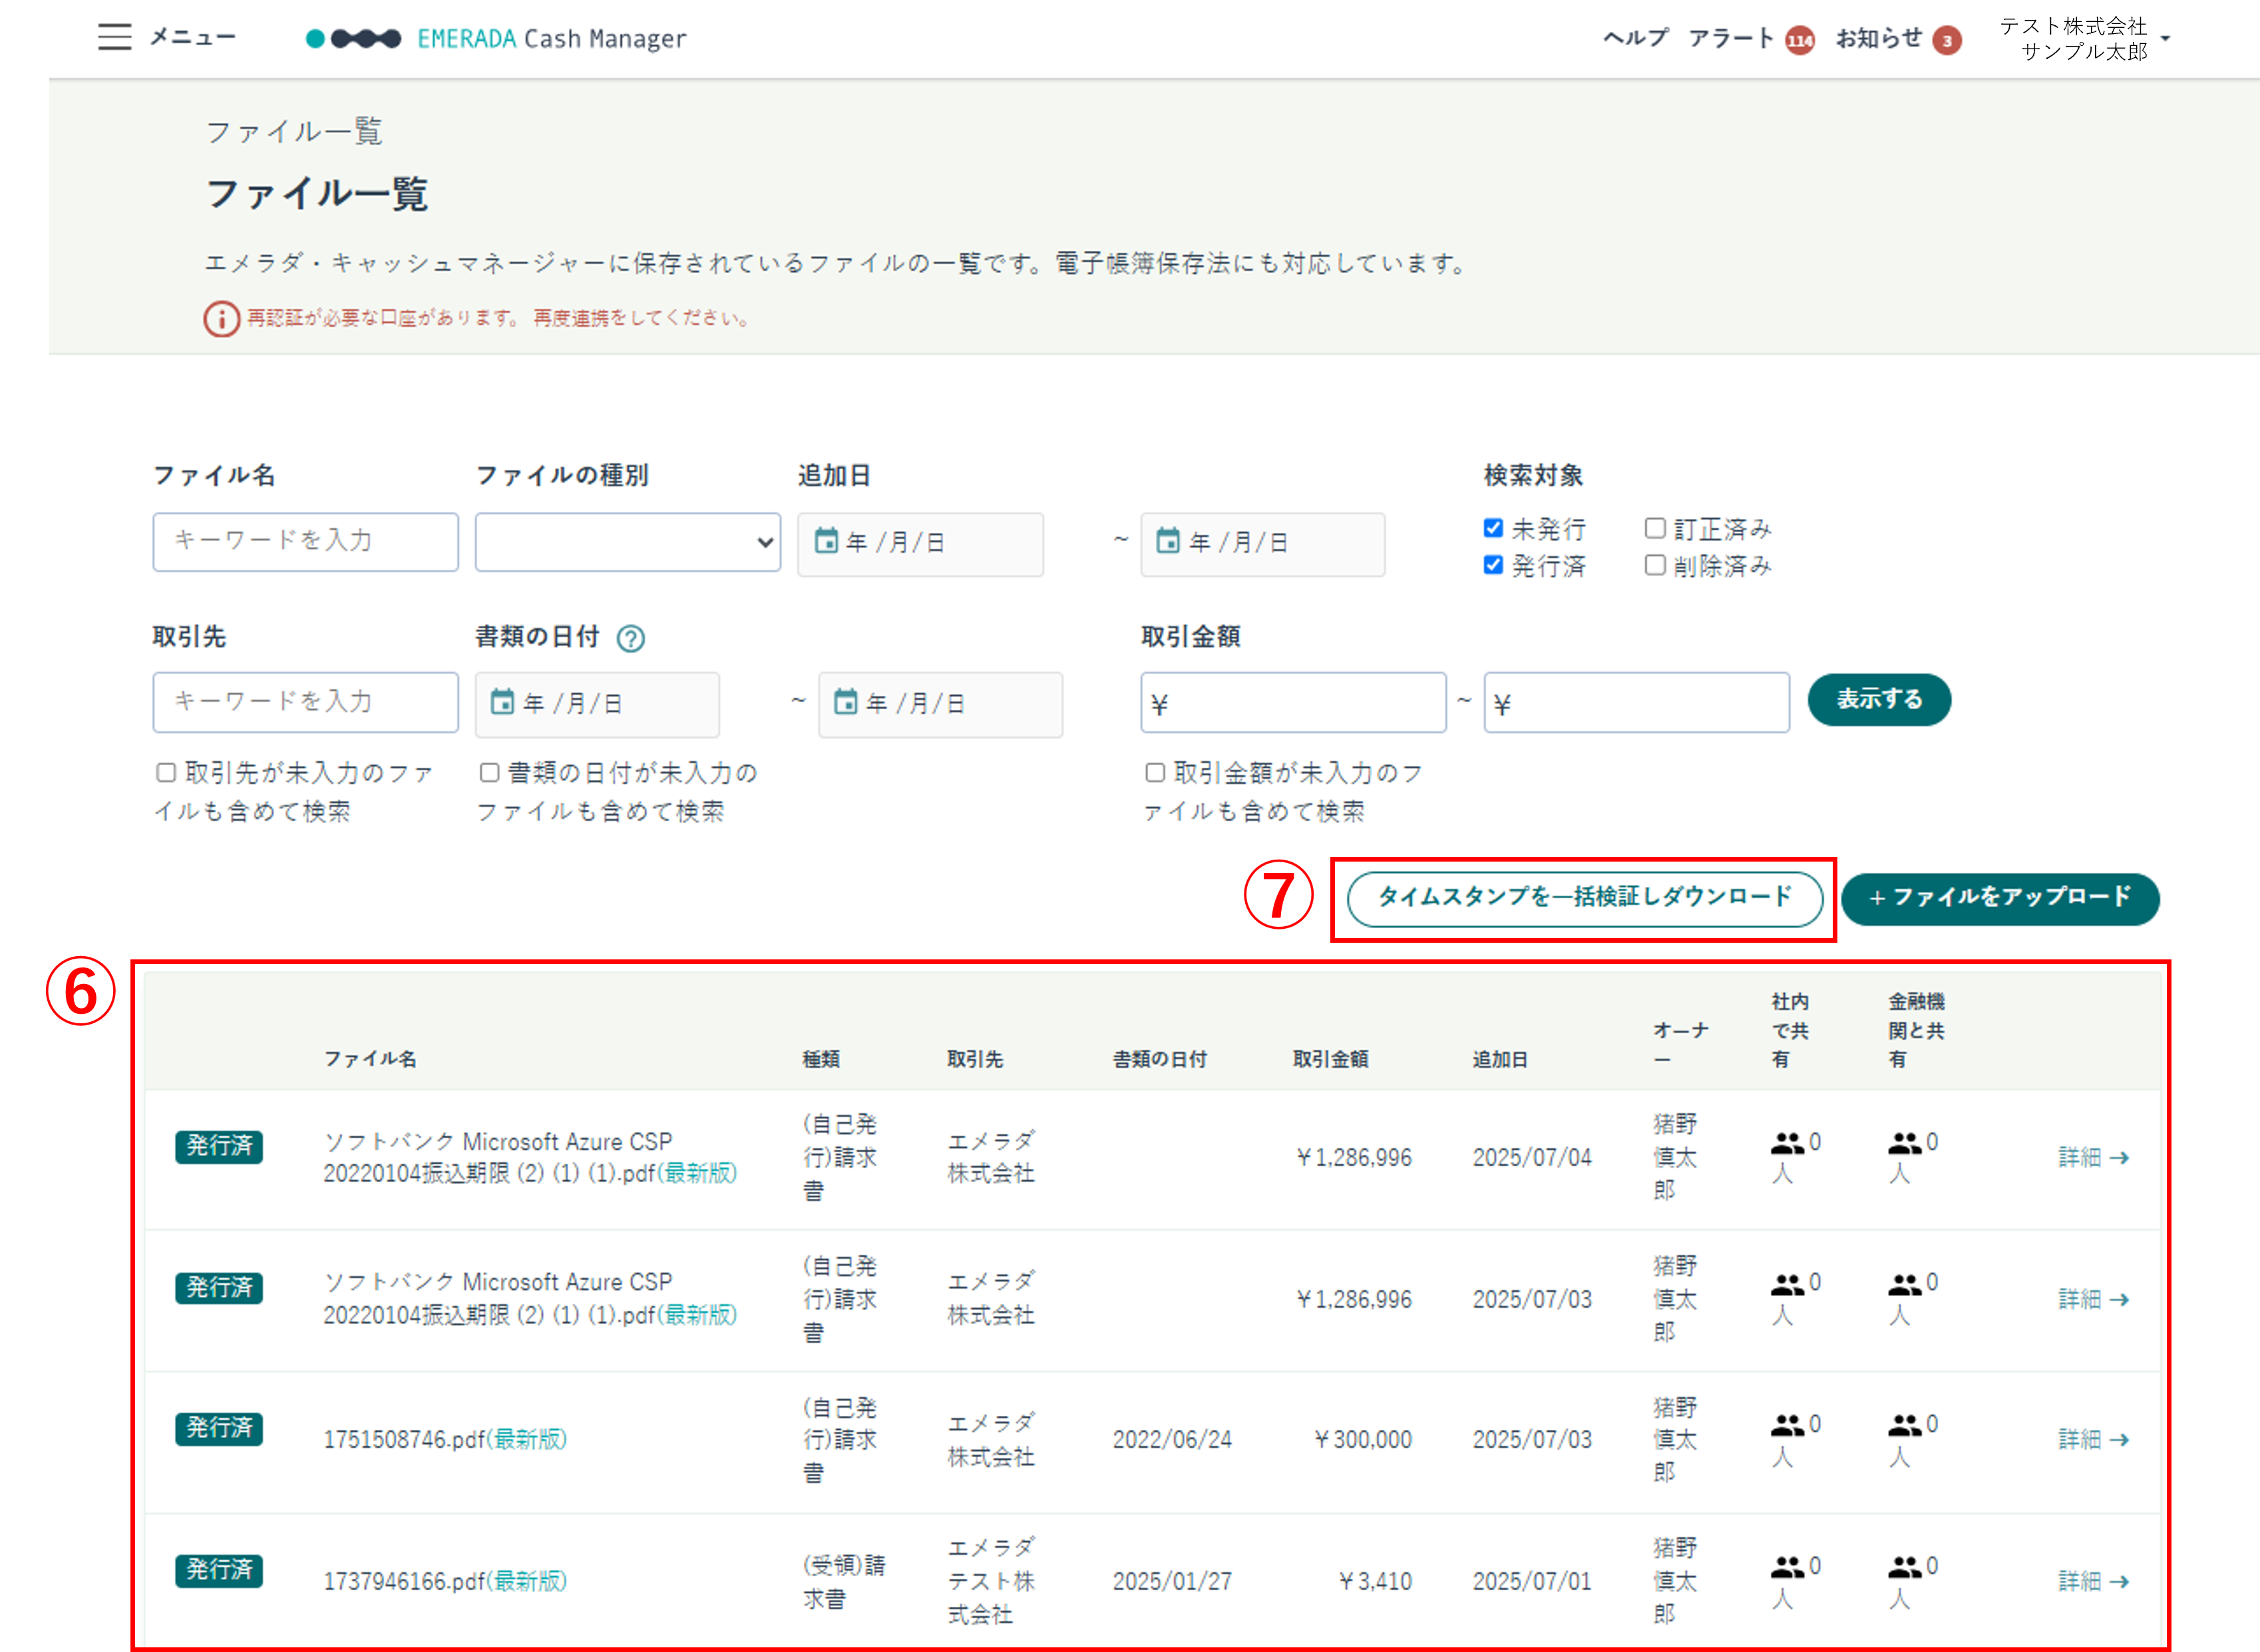Focus the 取引先 keyword input field
2260x1652 pixels.
click(306, 702)
